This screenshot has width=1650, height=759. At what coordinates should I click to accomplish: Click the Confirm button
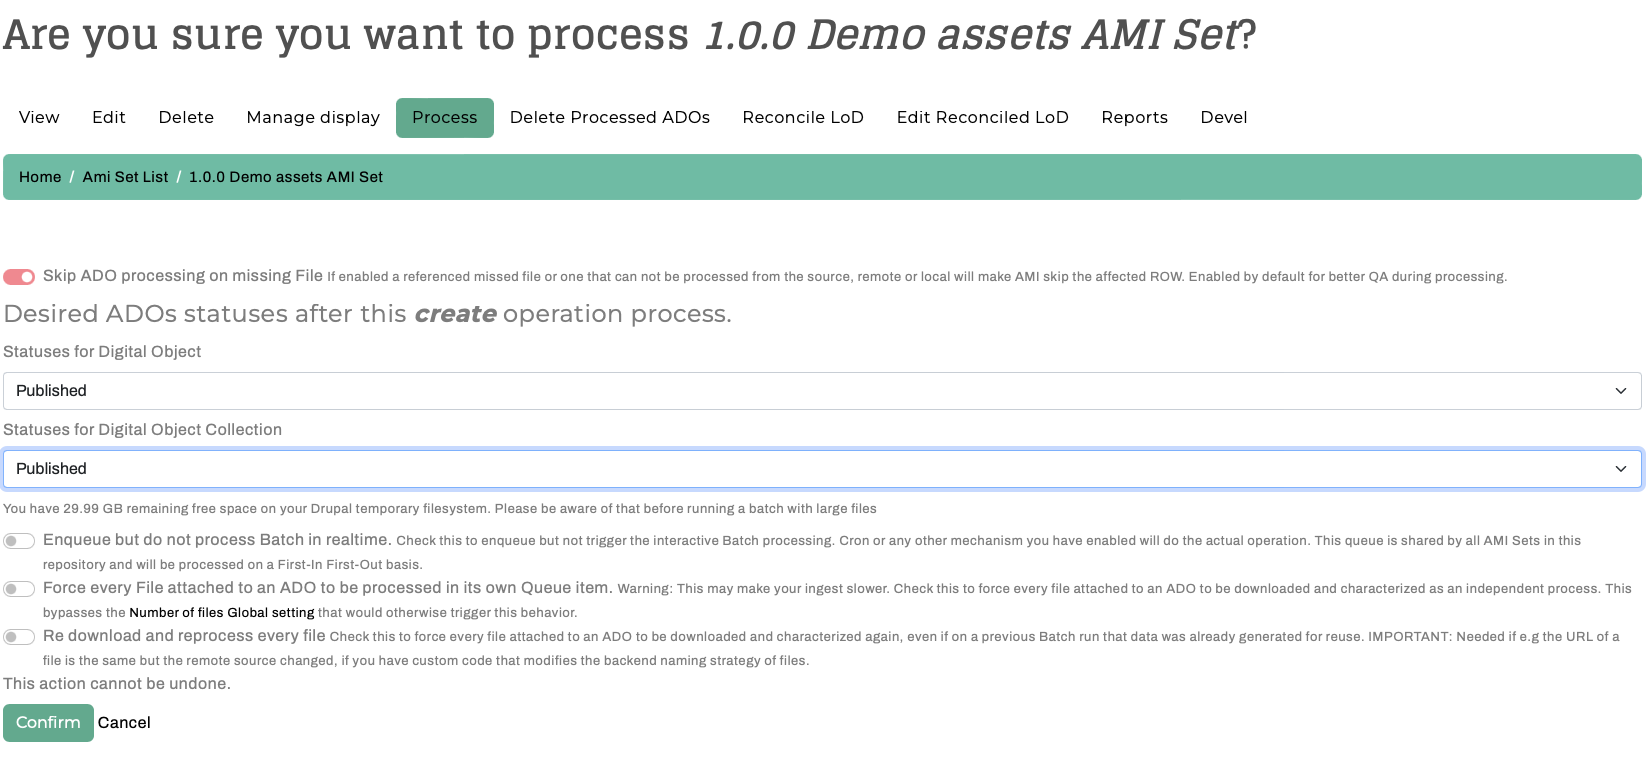click(48, 723)
